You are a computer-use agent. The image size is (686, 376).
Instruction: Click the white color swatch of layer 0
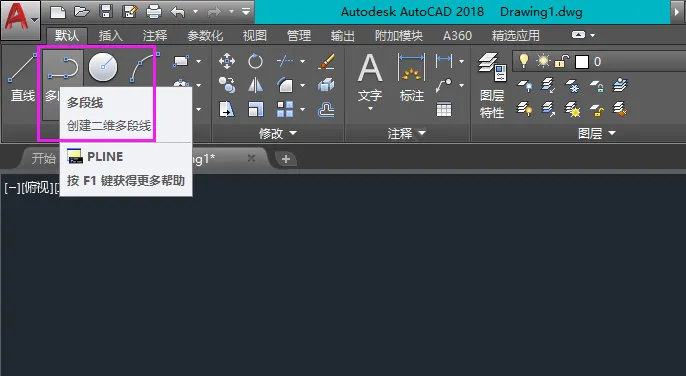click(581, 62)
